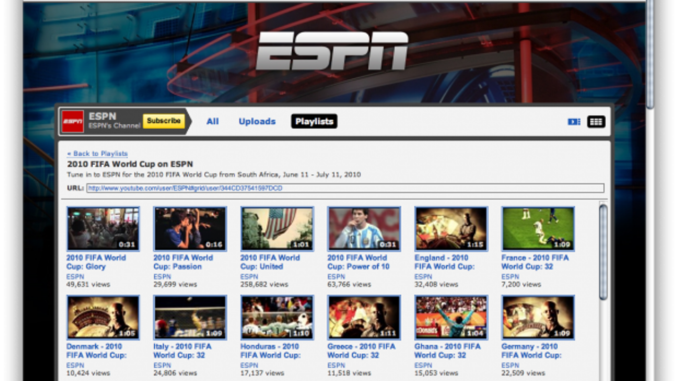Click France - 2010 FIFA World Cup: 32 title
The width and height of the screenshot is (678, 381).
coord(535,262)
